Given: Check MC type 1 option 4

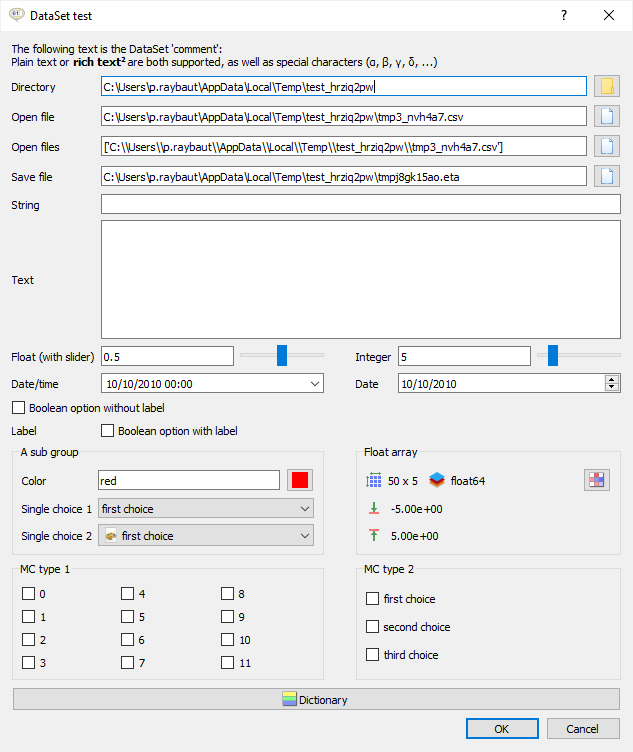Looking at the screenshot, I should pyautogui.click(x=128, y=594).
